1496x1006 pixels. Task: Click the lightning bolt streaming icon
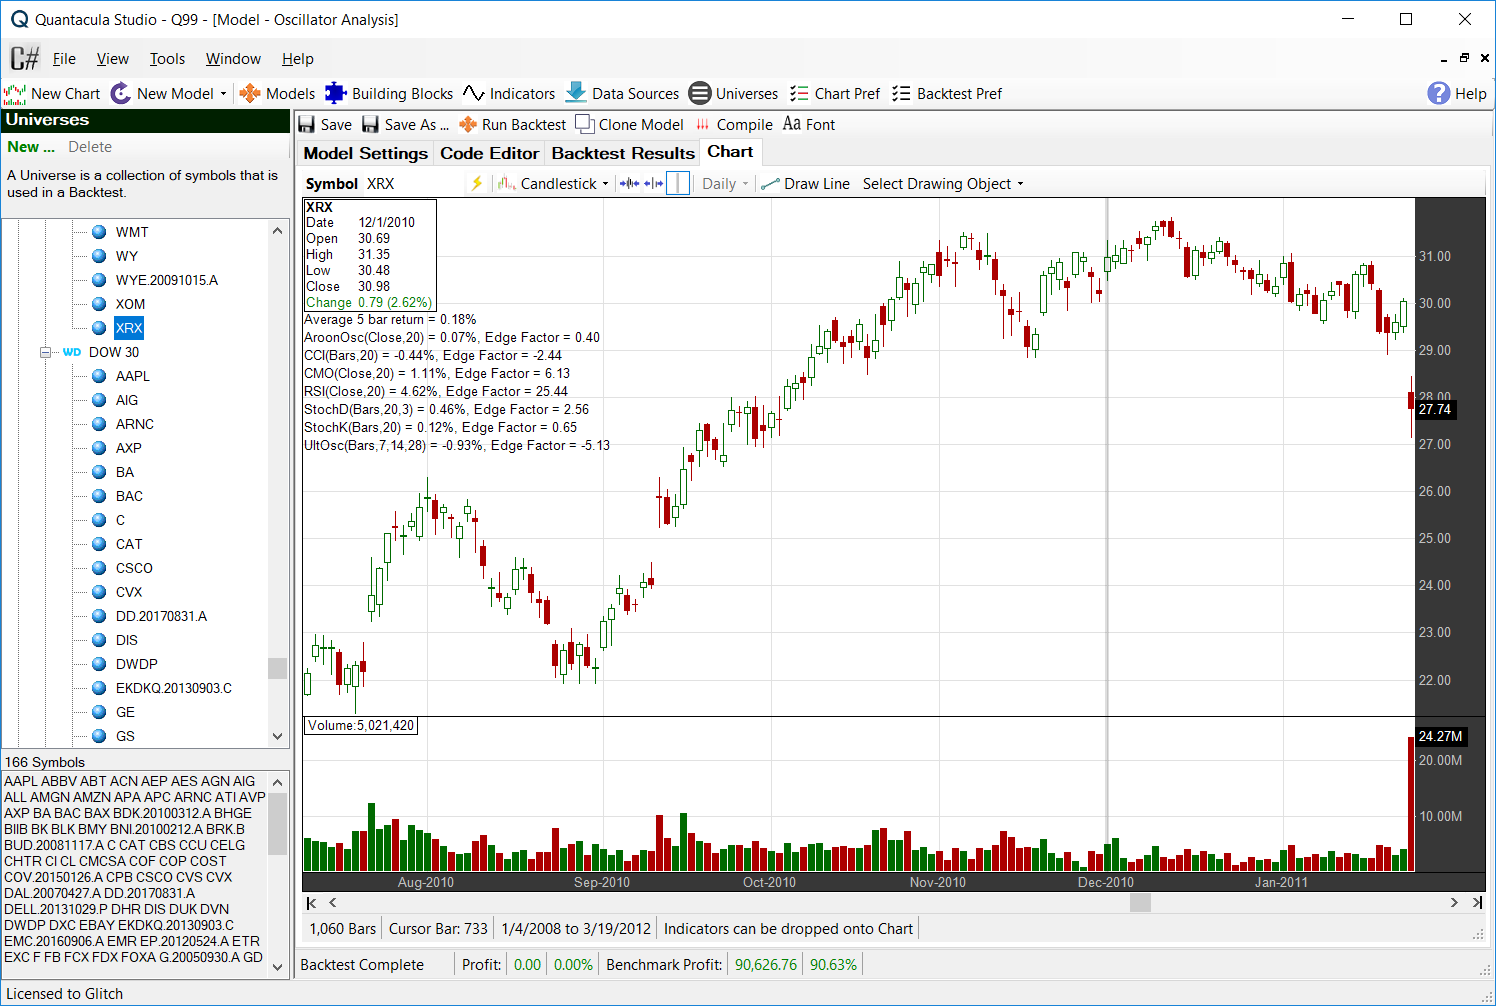click(477, 184)
